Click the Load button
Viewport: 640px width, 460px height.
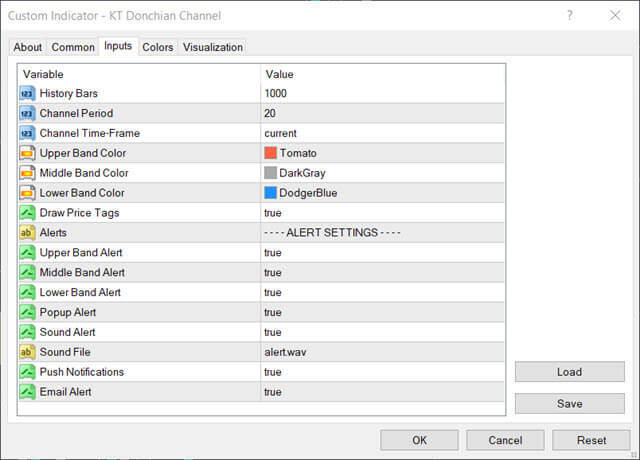click(570, 372)
